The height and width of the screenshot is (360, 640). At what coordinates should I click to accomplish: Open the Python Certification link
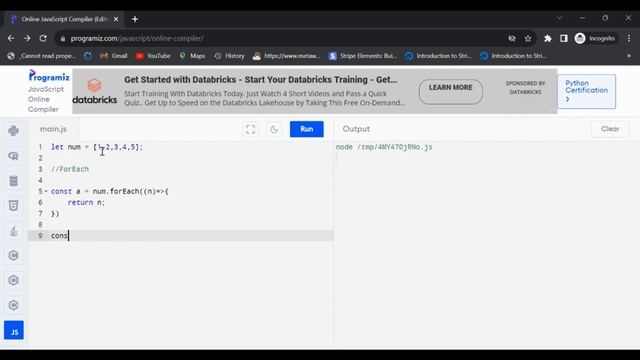tap(586, 91)
